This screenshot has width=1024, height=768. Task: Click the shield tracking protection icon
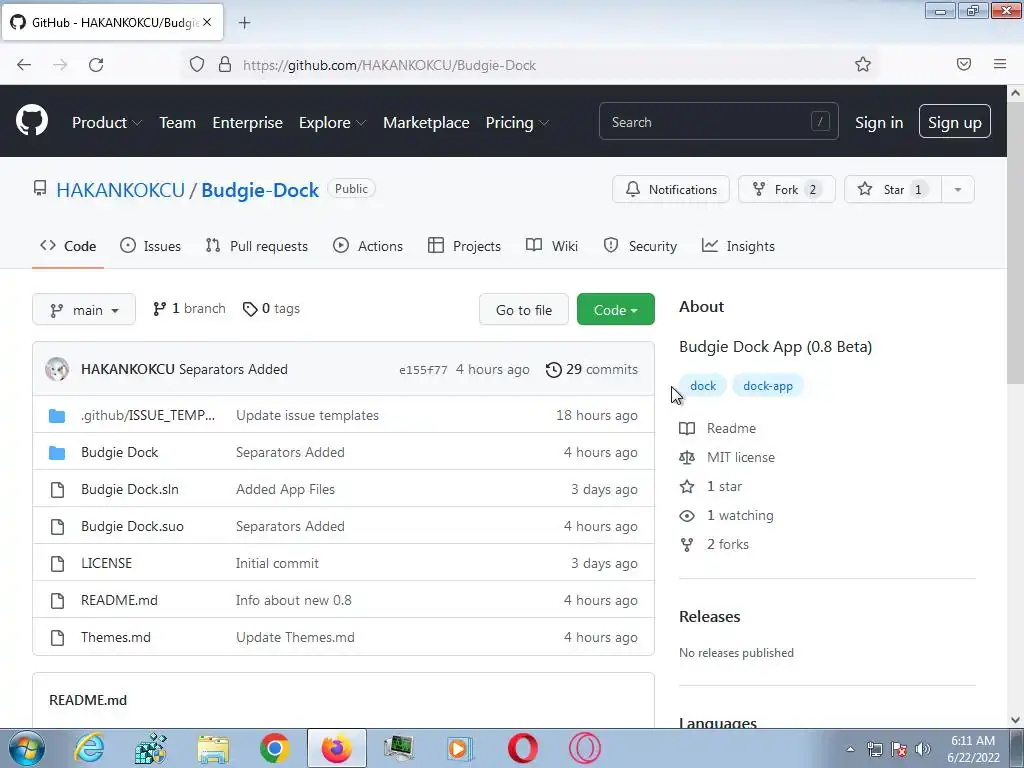tap(197, 64)
